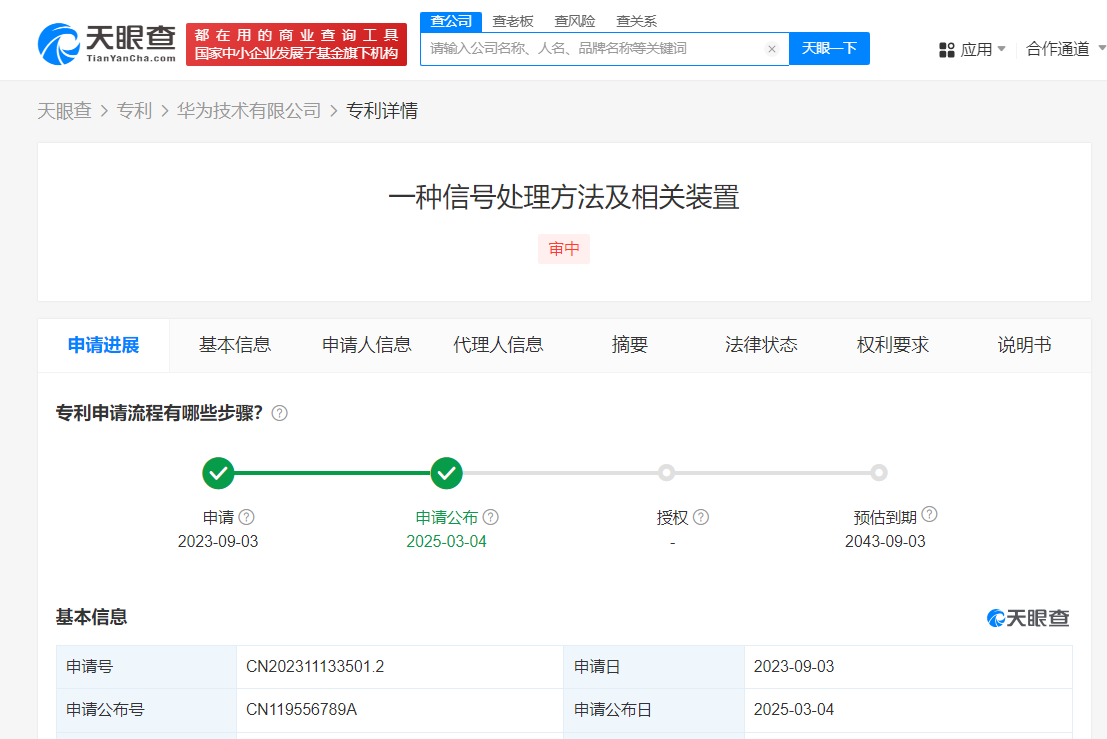
Task: Select the 查公司 search tab
Action: [451, 21]
